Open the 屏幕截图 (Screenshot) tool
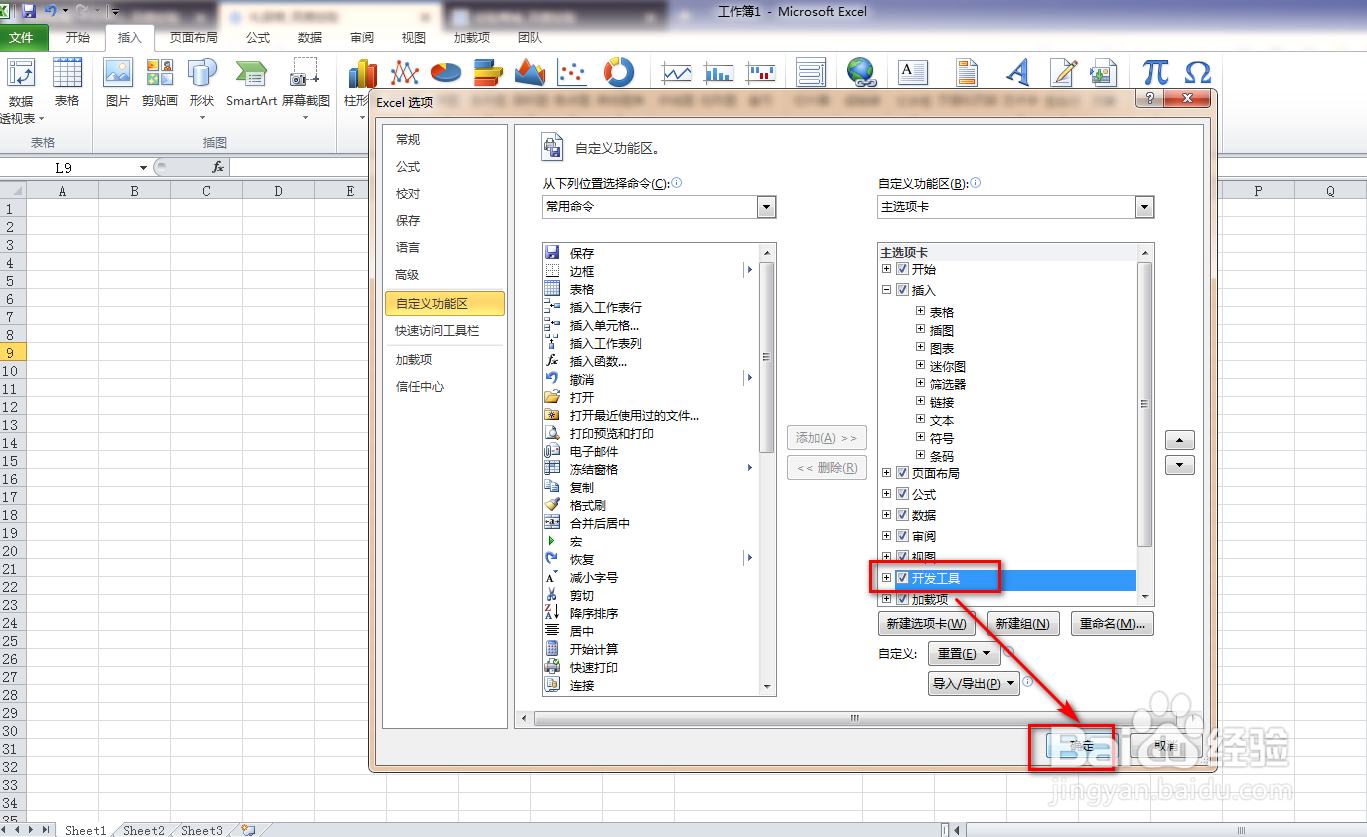Image resolution: width=1367 pixels, height=837 pixels. 306,72
